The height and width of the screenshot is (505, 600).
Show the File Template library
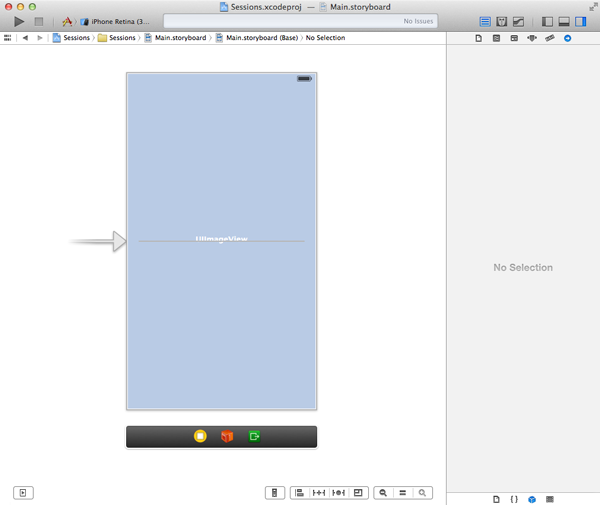496,499
